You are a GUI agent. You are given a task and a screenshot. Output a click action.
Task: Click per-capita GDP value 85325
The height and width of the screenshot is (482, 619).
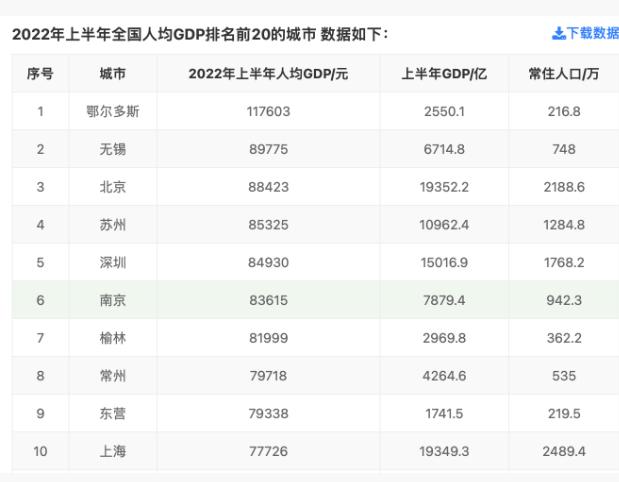pyautogui.click(x=268, y=225)
